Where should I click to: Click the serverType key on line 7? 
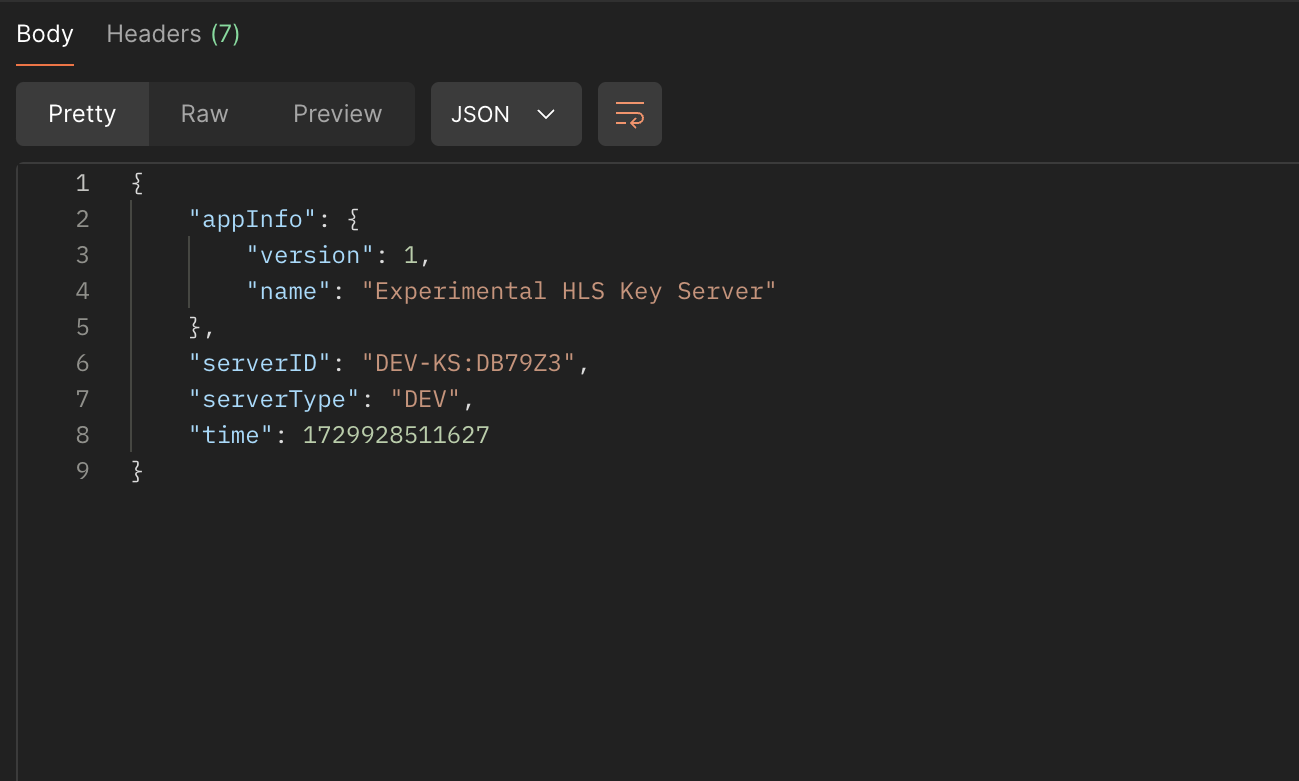point(271,398)
